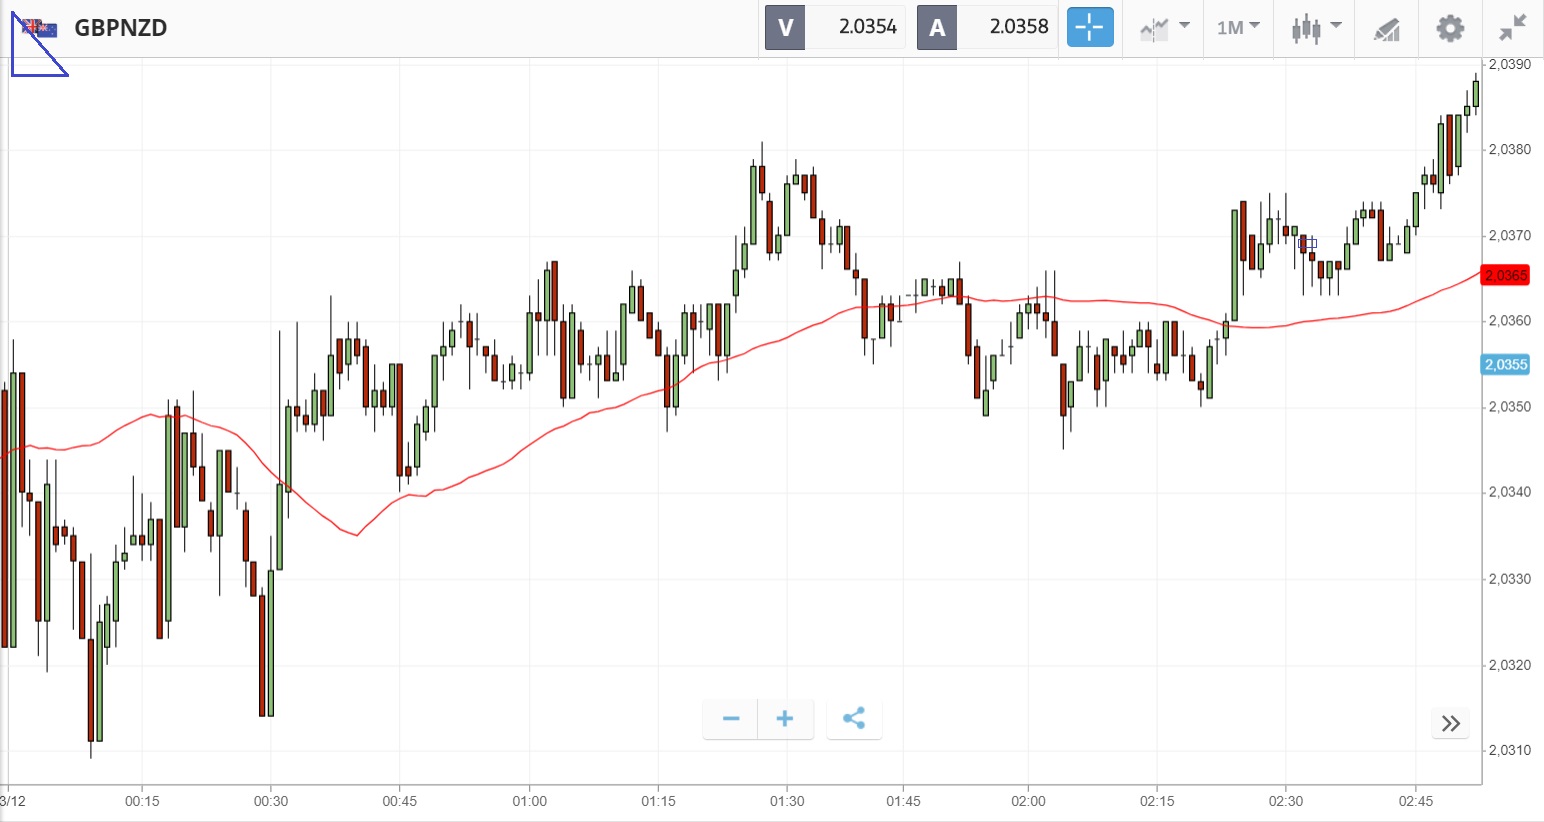The width and height of the screenshot is (1544, 822).
Task: Toggle the crosshair cursor button
Action: (1089, 27)
